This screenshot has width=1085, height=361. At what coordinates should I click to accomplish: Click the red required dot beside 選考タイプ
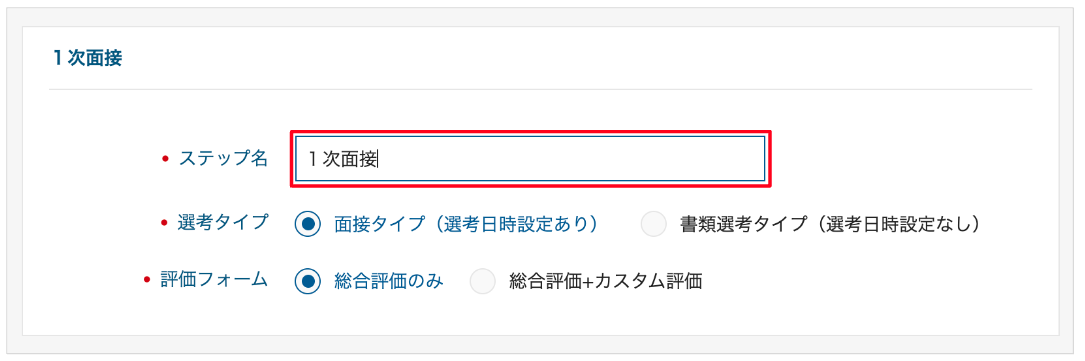(164, 223)
